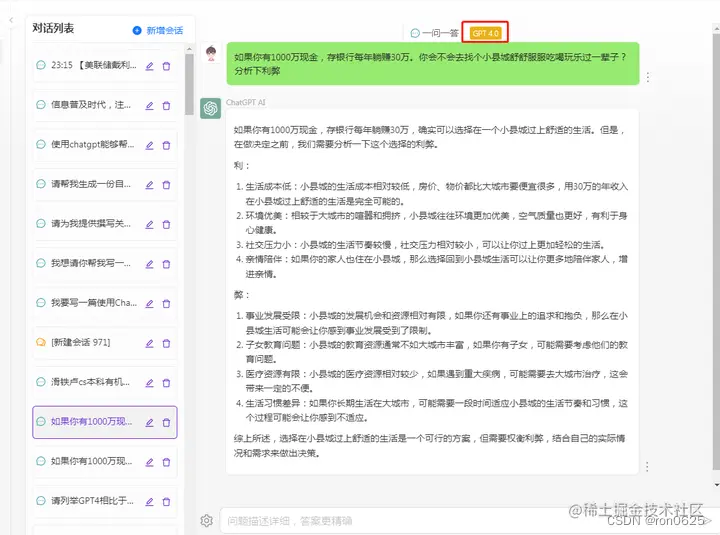Open more options for the AI reply
720x535 pixels.
click(x=647, y=467)
